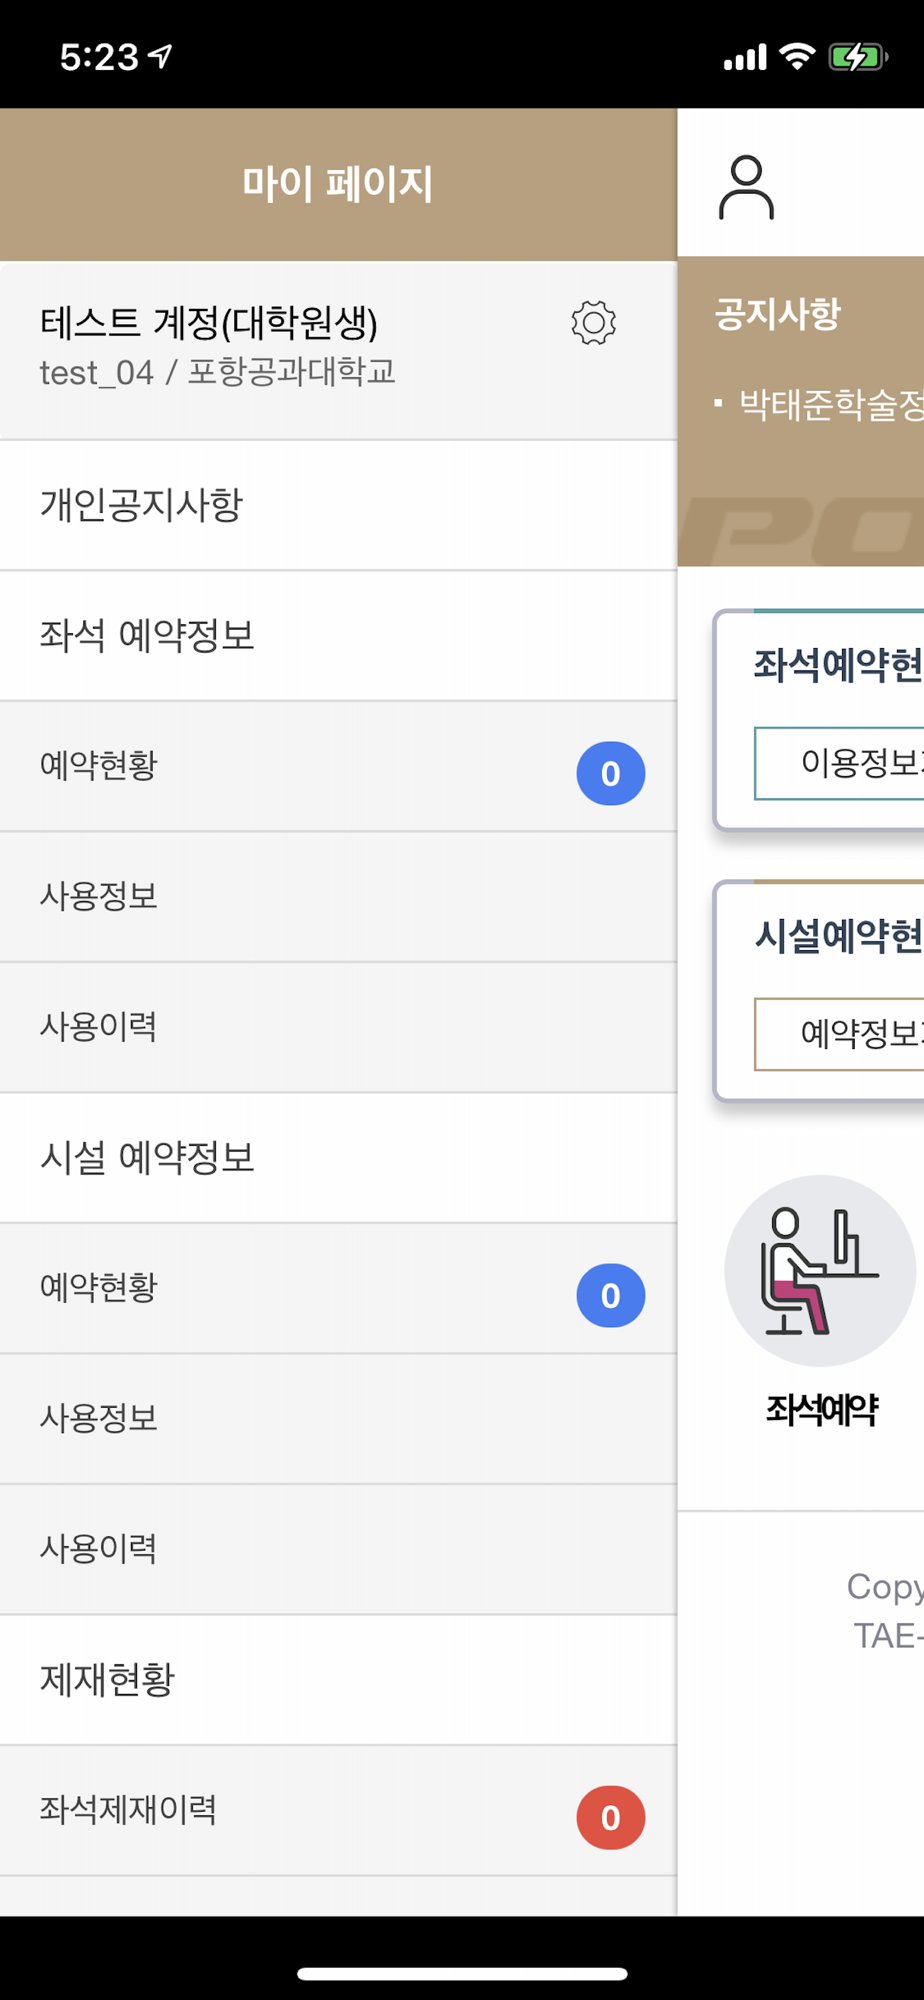The height and width of the screenshot is (2000, 924).
Task: Collapse the 제재현황 section
Action: coord(338,1680)
